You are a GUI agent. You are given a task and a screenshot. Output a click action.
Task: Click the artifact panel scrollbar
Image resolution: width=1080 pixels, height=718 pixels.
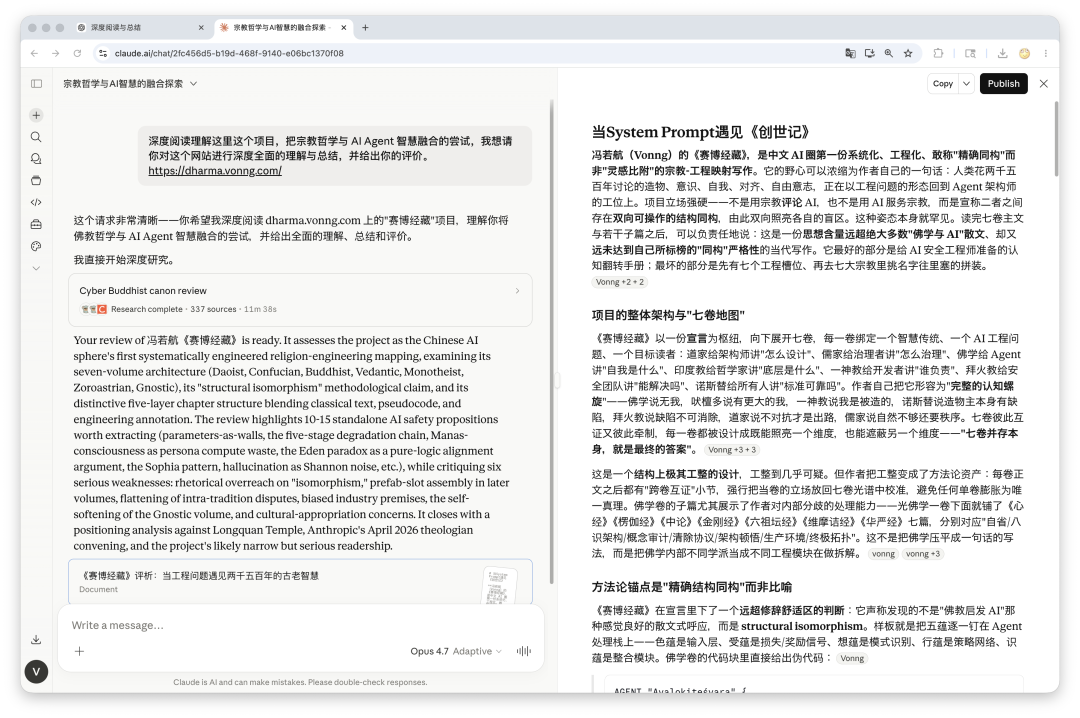pyautogui.click(x=1057, y=138)
